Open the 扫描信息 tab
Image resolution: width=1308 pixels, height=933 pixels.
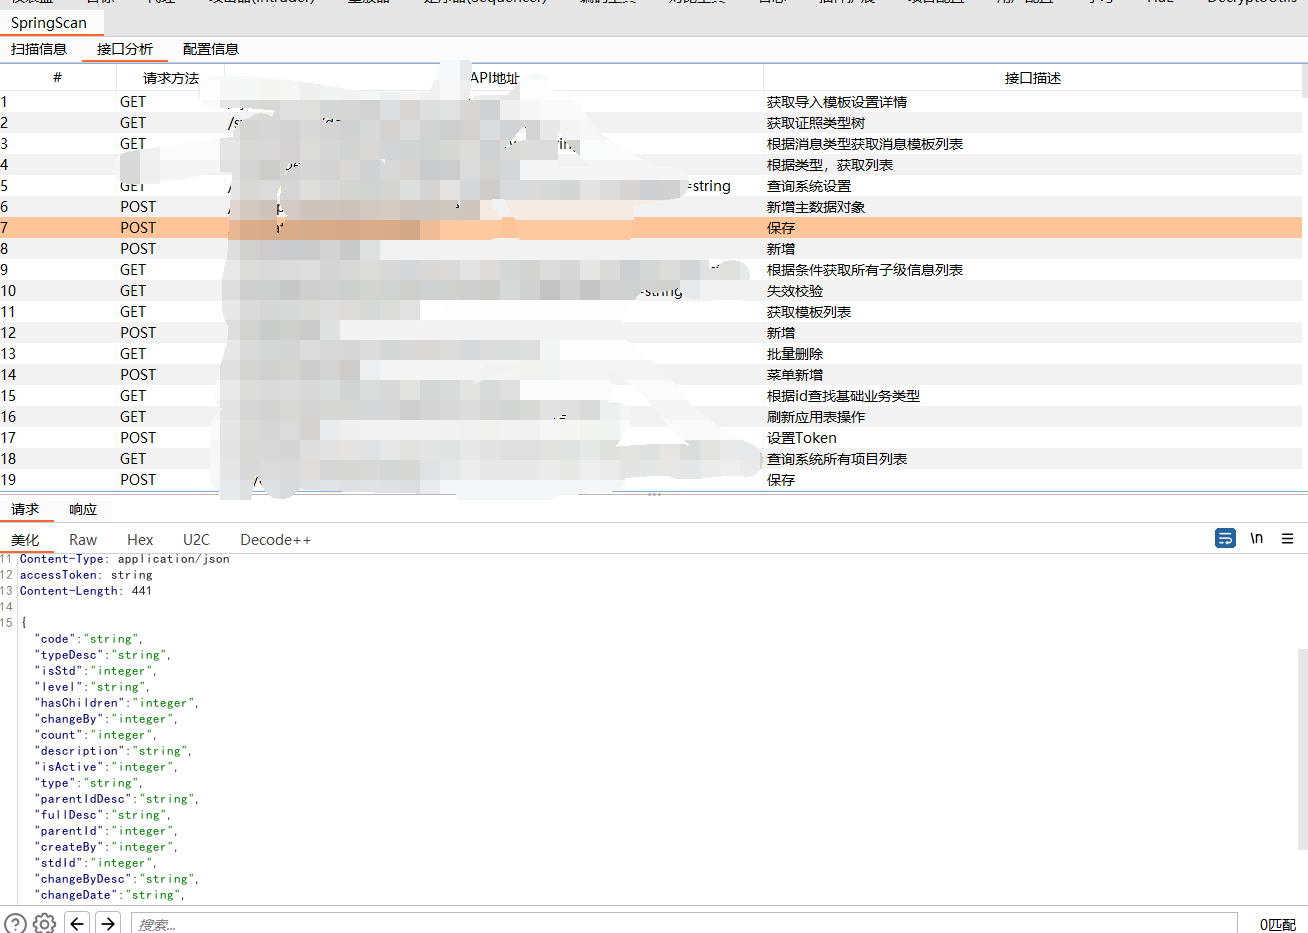(39, 49)
